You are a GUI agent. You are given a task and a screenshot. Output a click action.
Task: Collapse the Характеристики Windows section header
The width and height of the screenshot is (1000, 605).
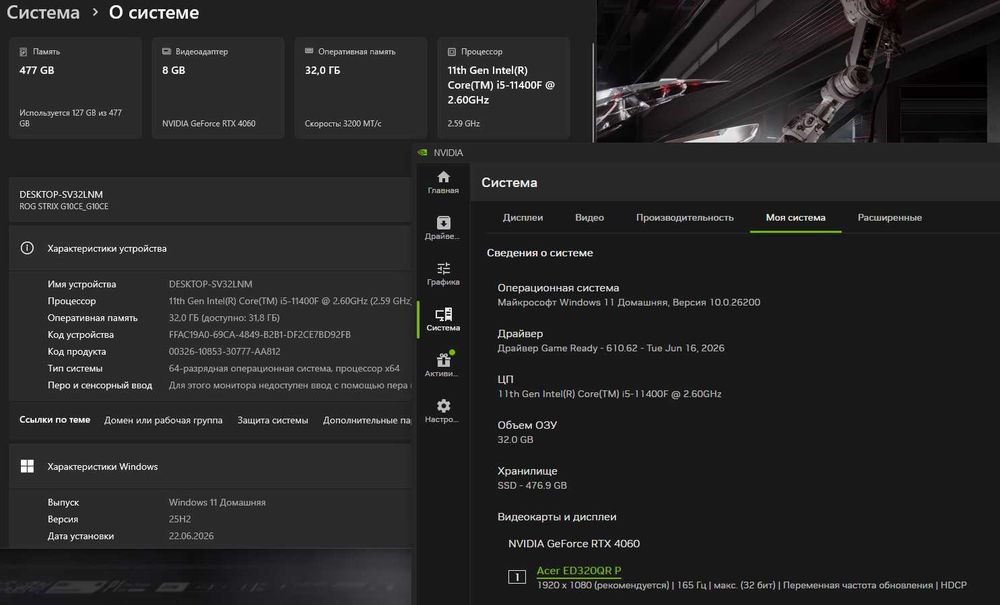click(210, 466)
